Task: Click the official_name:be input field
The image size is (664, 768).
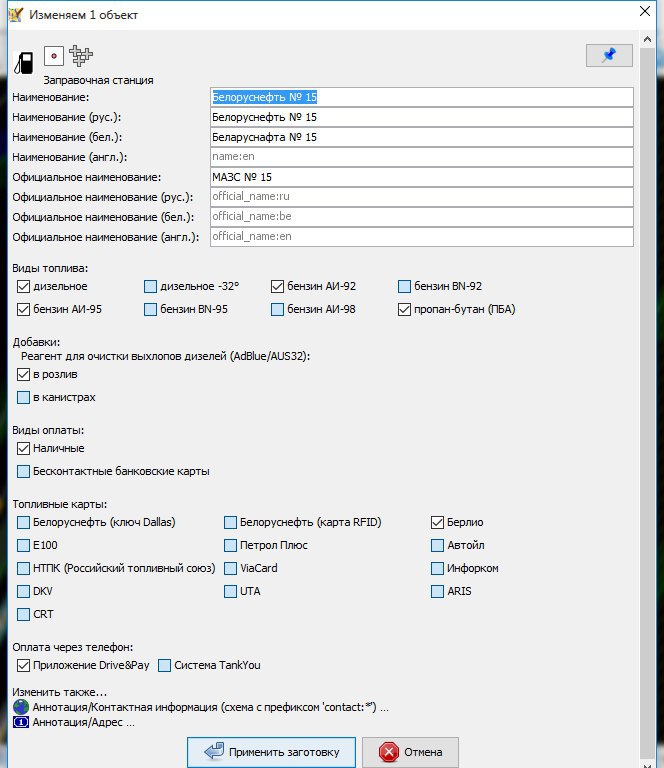Action: pyautogui.click(x=422, y=217)
